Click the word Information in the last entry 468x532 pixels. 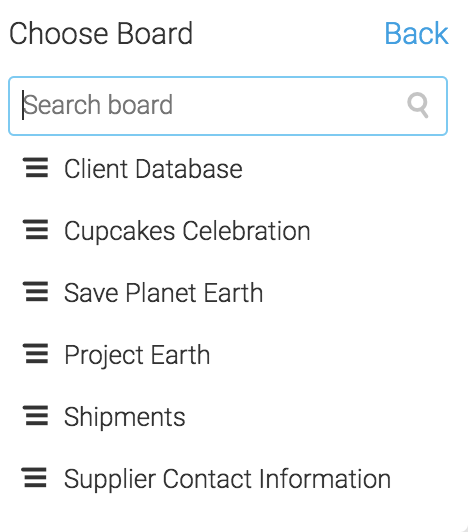(325, 479)
